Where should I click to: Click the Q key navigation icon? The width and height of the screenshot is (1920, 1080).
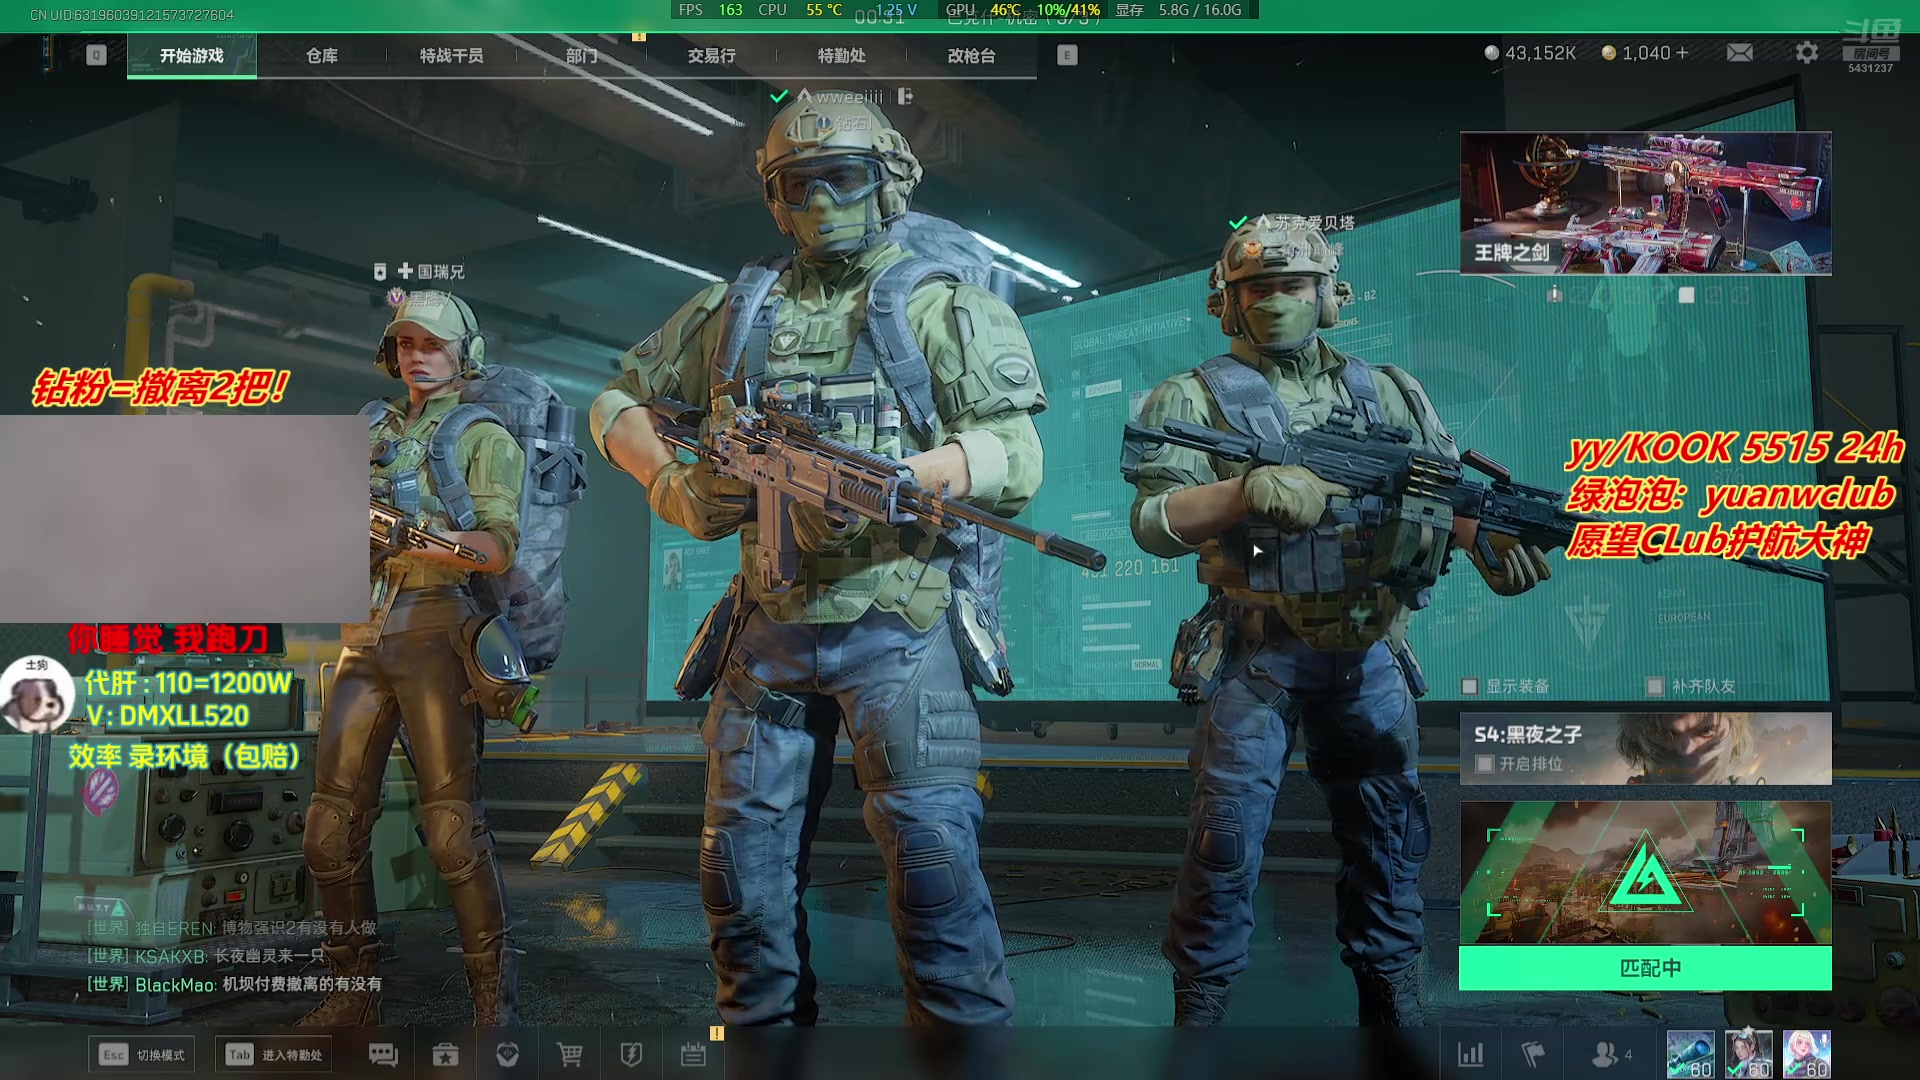[96, 55]
